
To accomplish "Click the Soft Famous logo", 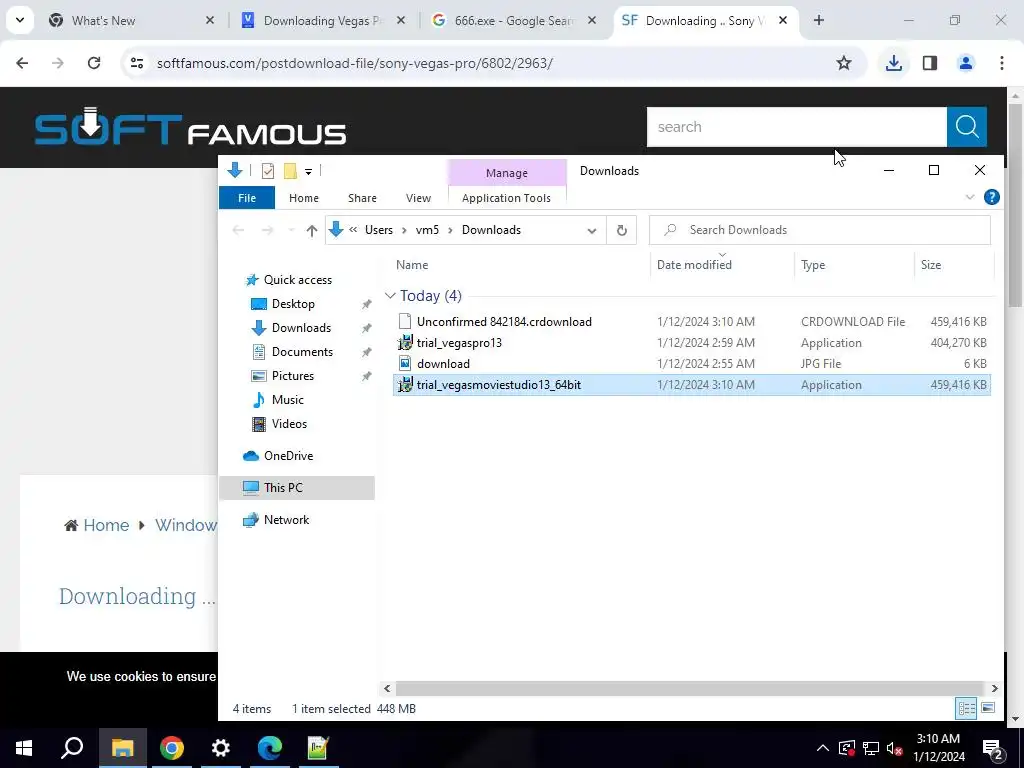I will pyautogui.click(x=190, y=127).
